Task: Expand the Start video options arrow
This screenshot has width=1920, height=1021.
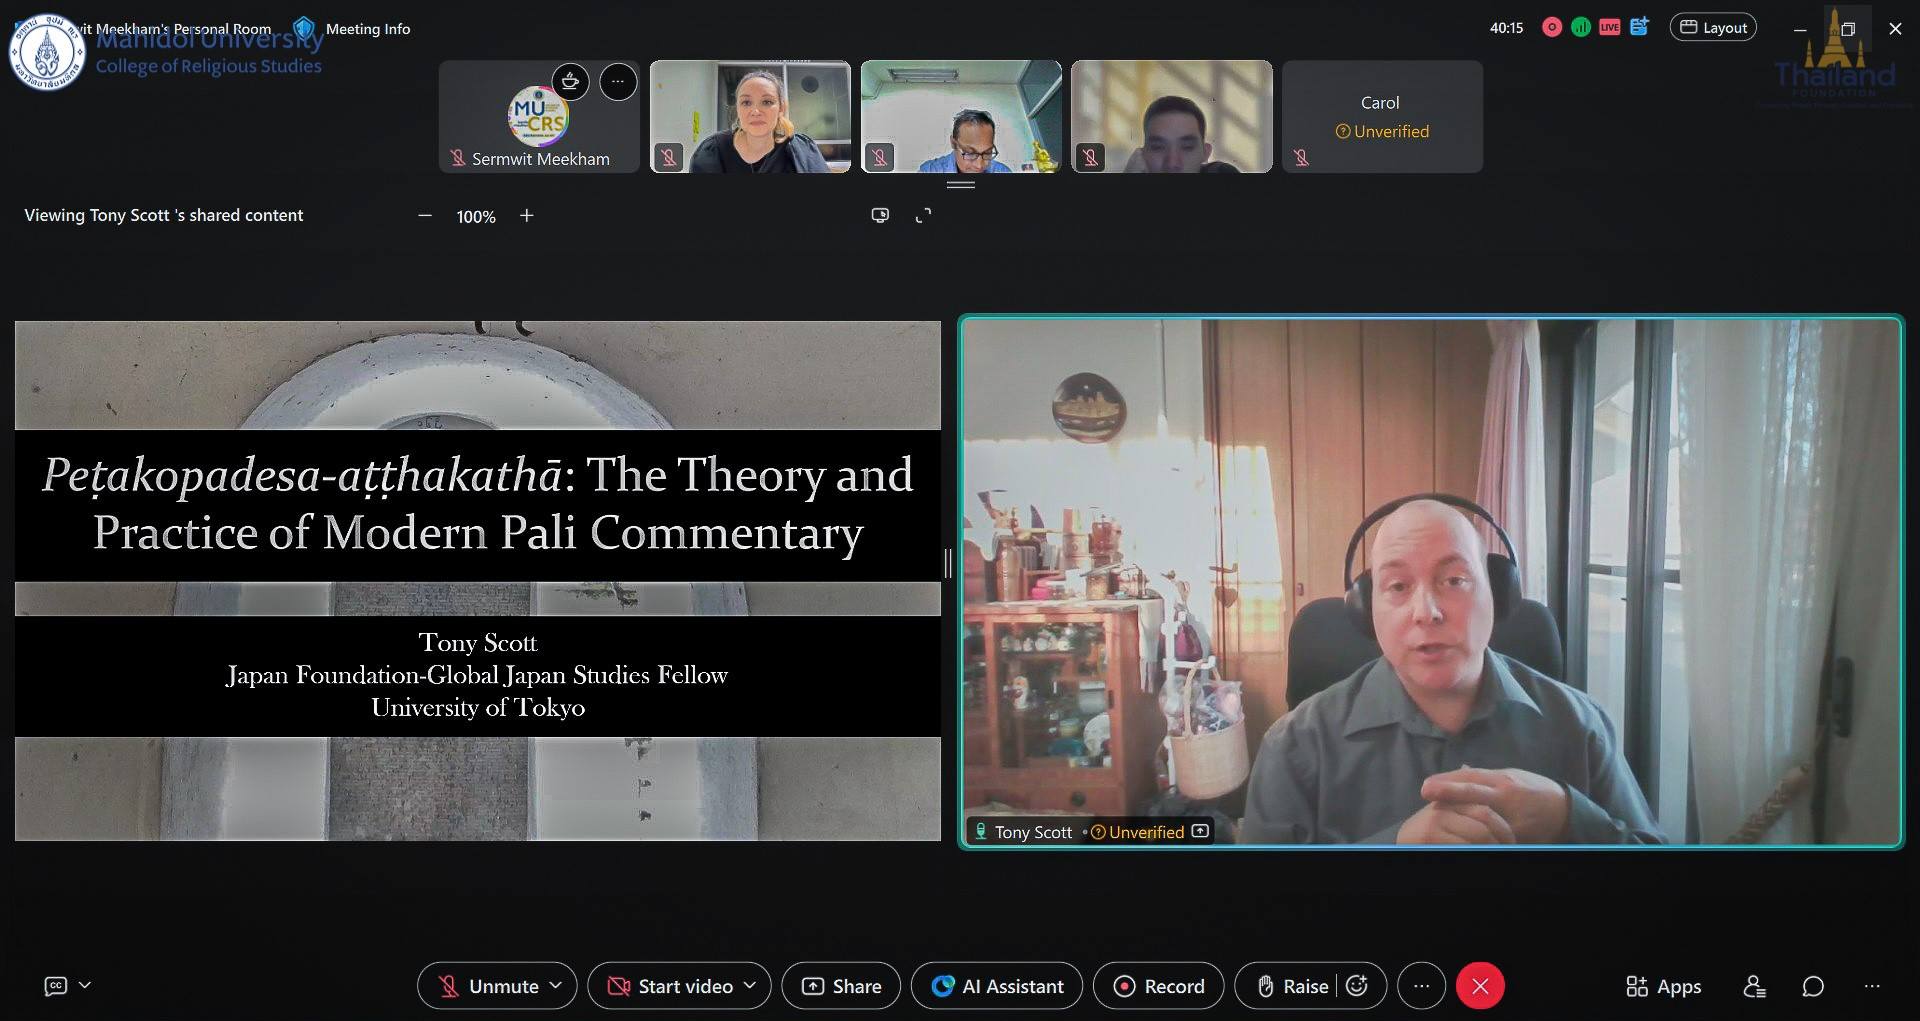Action: pyautogui.click(x=750, y=986)
